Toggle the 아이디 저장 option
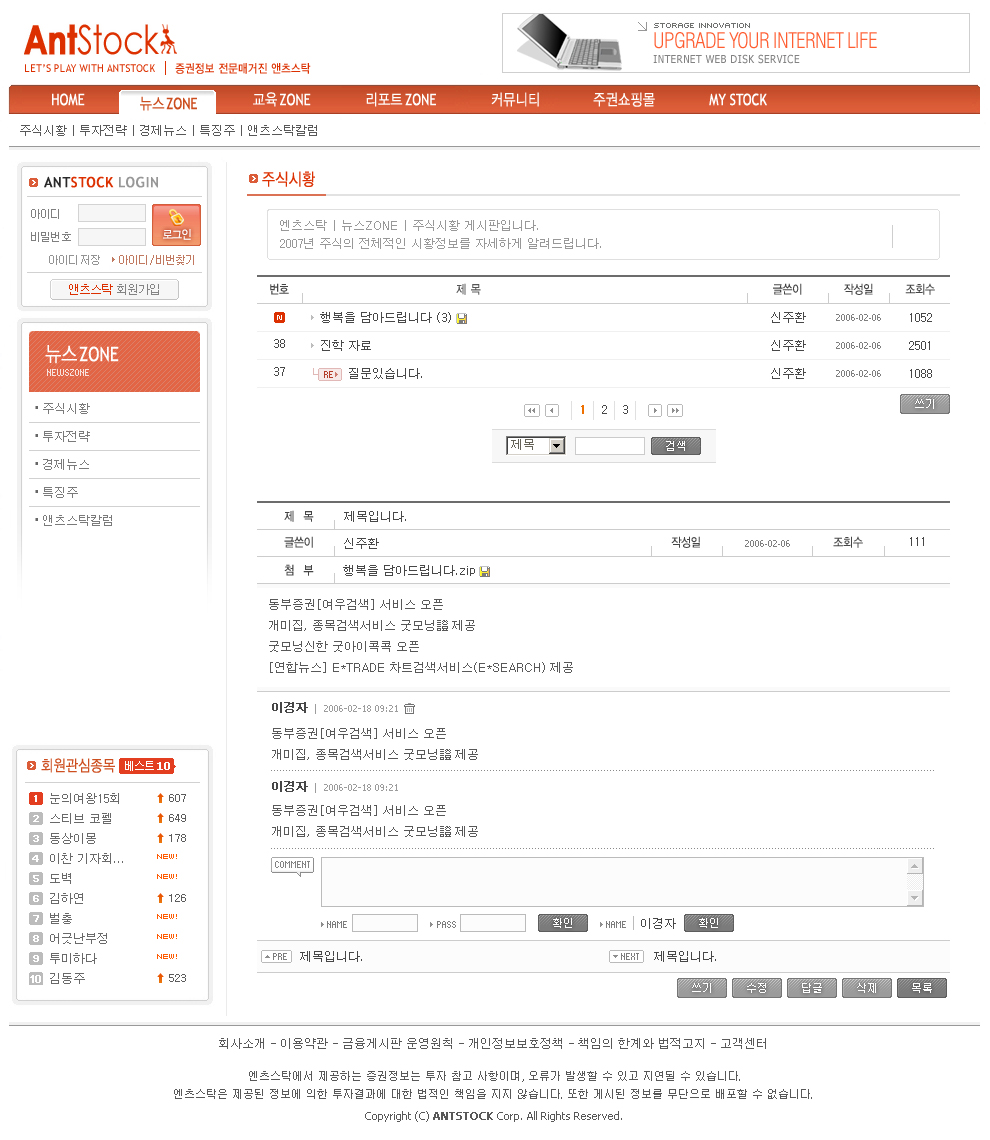Viewport: 990px width, 1140px height. [74, 260]
